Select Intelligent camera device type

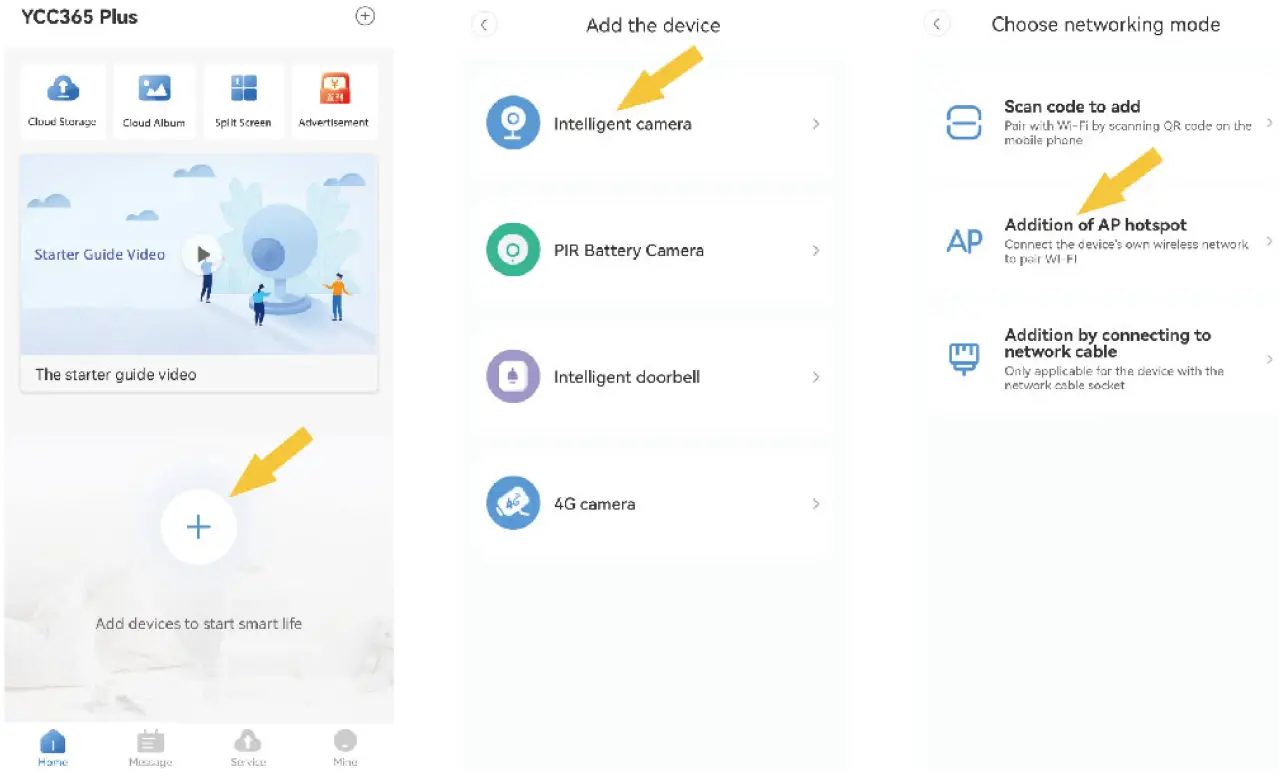[x=653, y=124]
